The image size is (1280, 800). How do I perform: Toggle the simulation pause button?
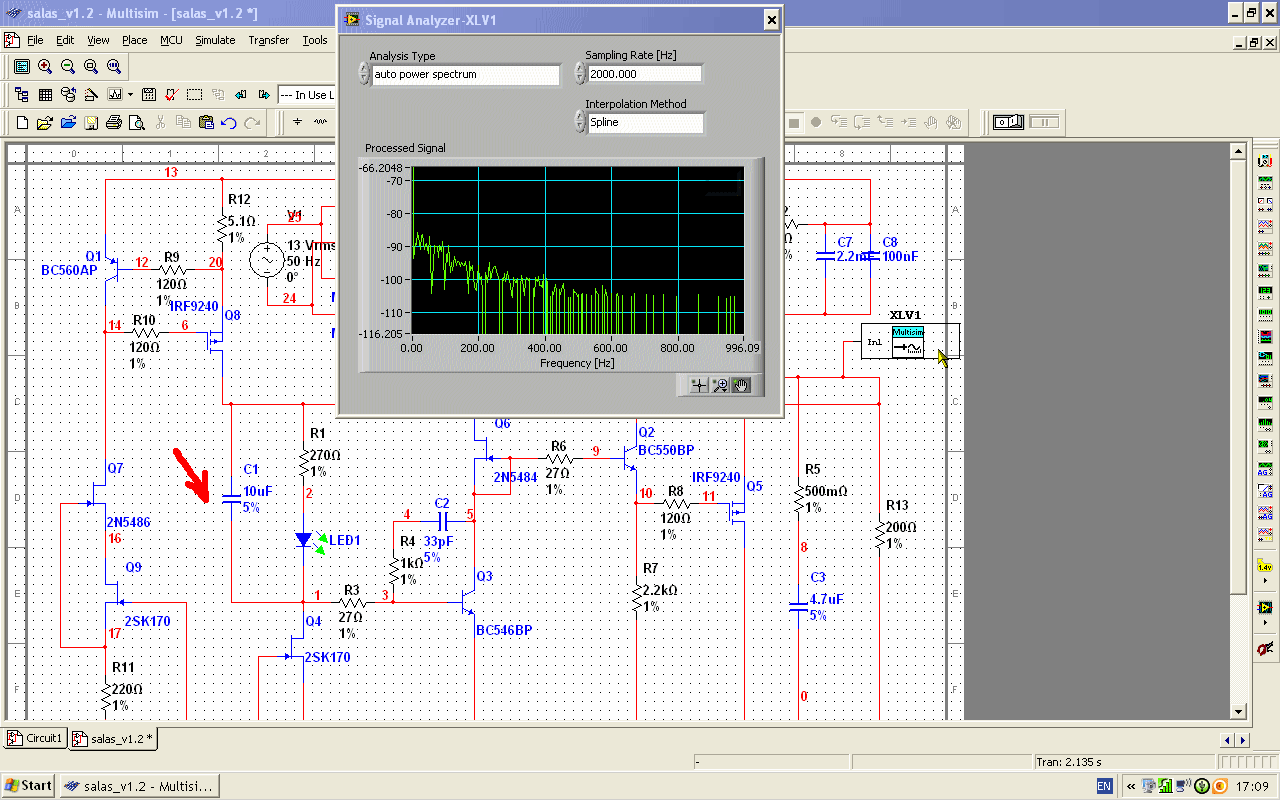tap(1044, 122)
